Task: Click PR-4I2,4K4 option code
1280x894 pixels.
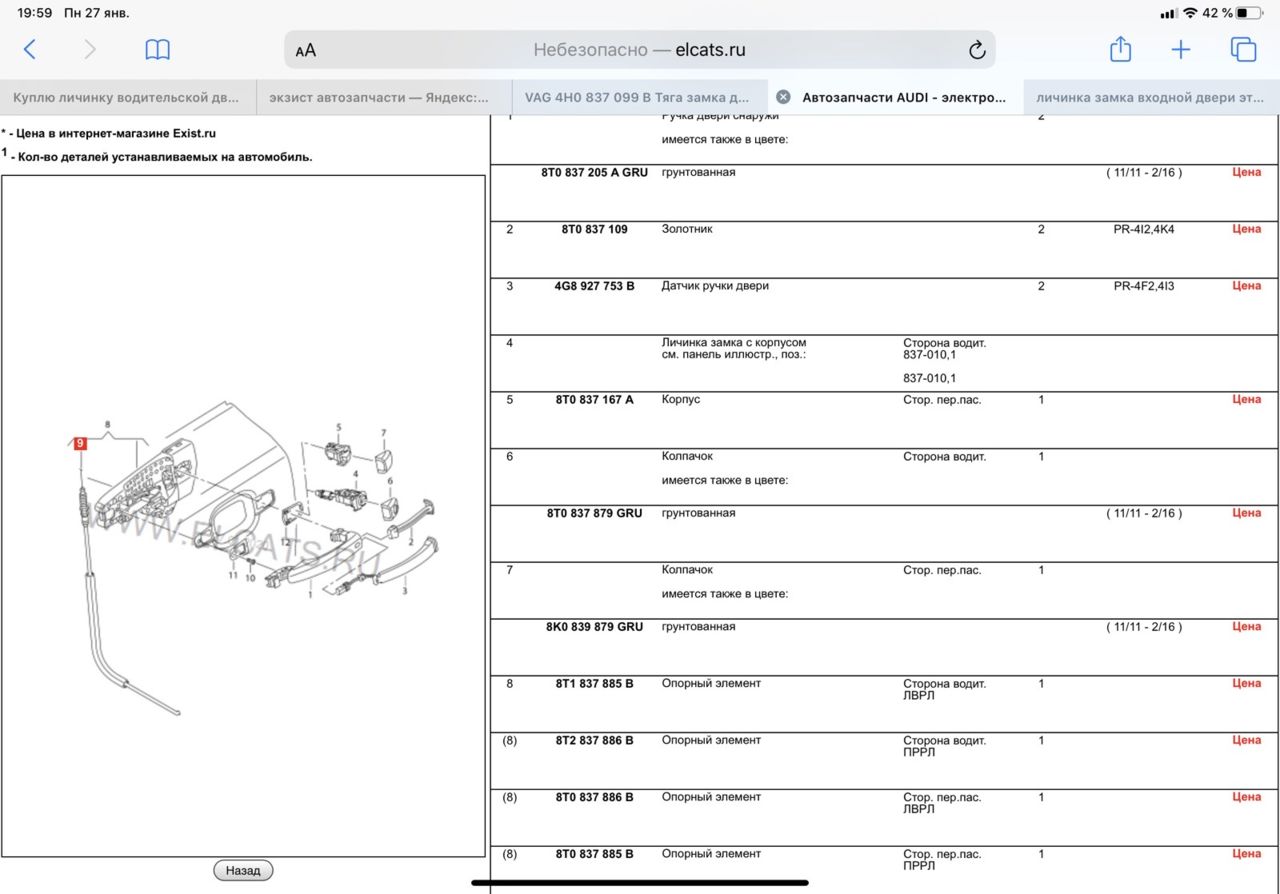Action: [x=1144, y=229]
